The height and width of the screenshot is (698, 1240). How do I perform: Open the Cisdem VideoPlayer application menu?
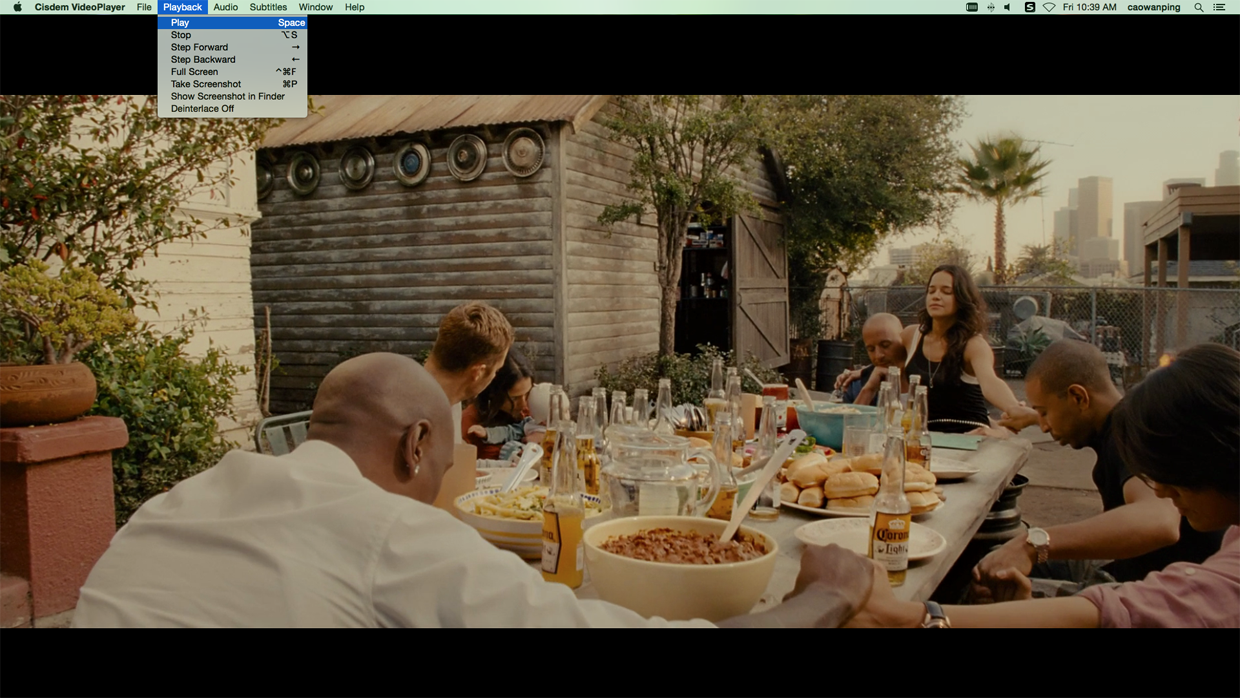80,7
